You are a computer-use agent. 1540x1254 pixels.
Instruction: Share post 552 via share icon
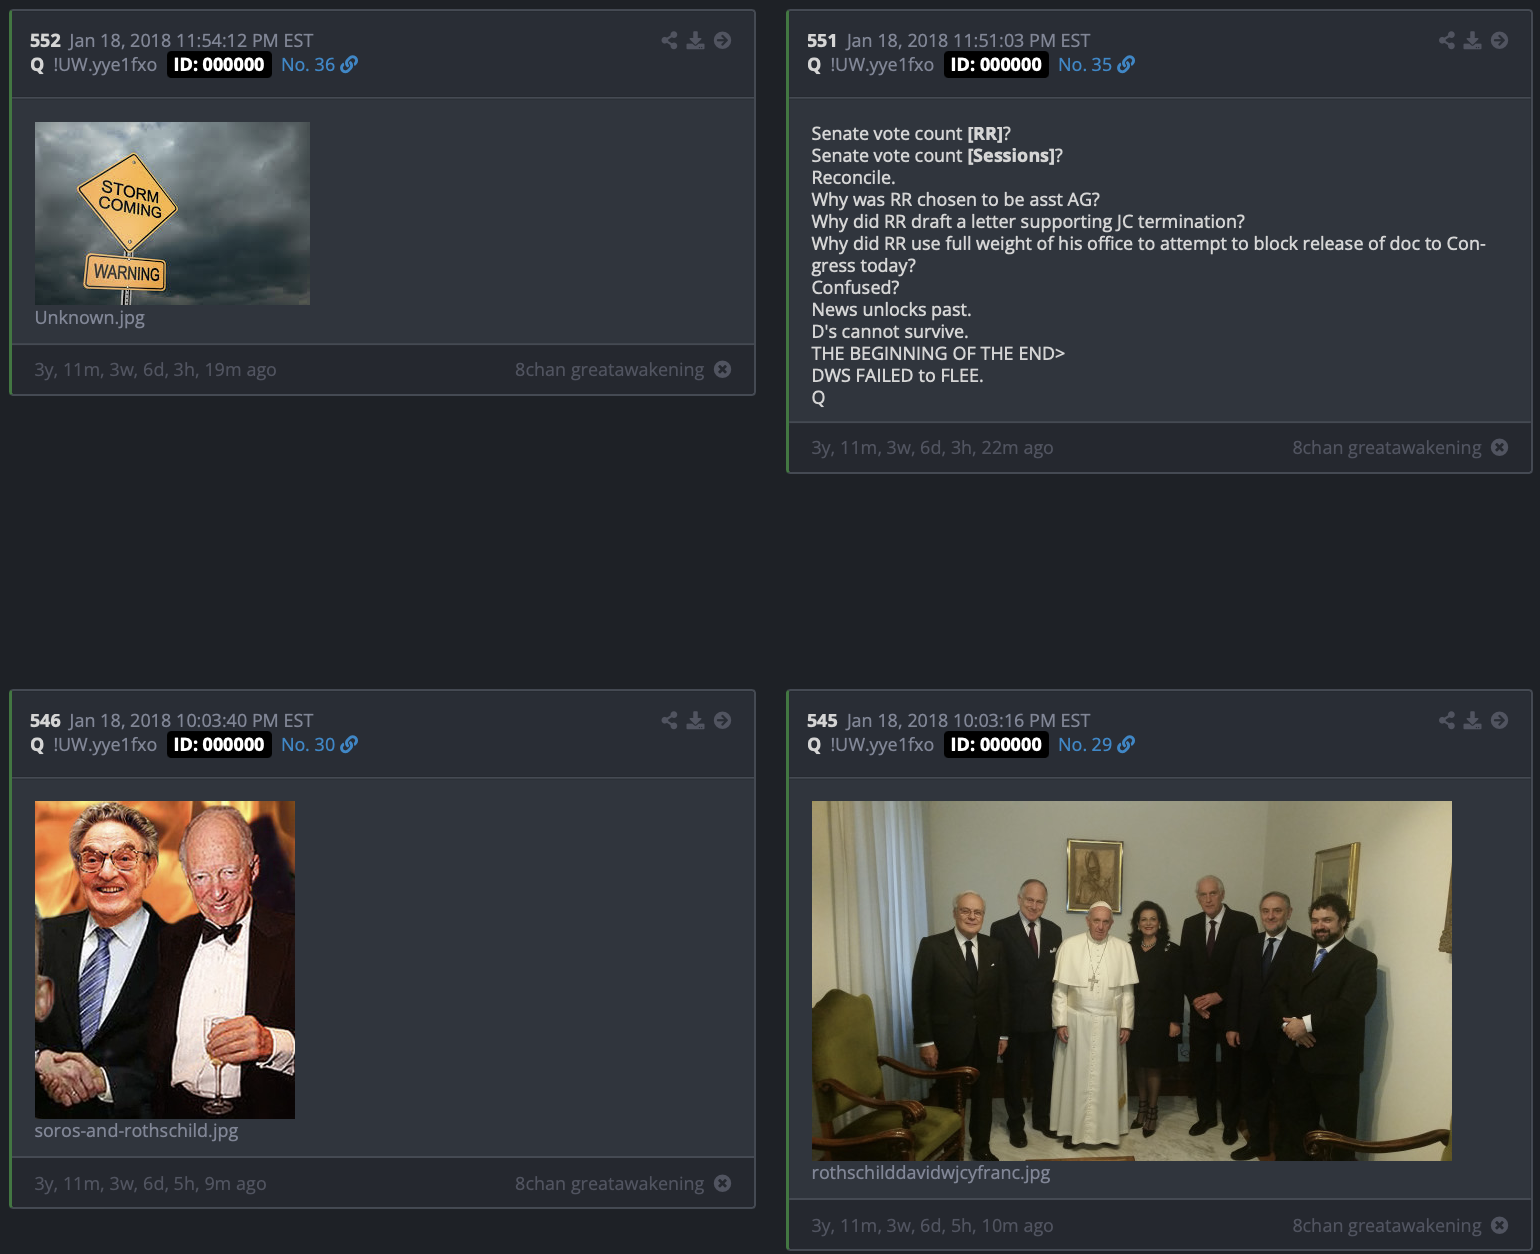pyautogui.click(x=669, y=40)
